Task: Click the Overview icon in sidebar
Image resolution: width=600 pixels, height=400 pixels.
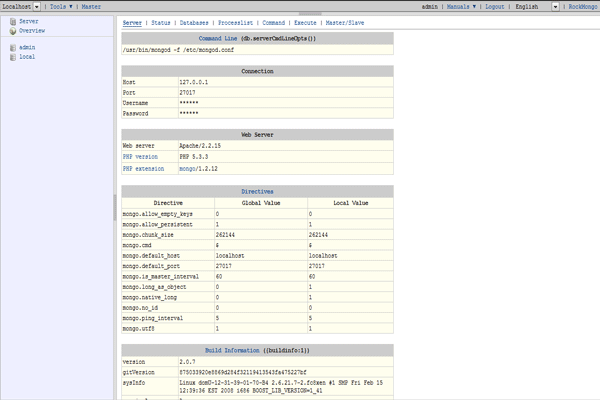Action: click(x=13, y=31)
